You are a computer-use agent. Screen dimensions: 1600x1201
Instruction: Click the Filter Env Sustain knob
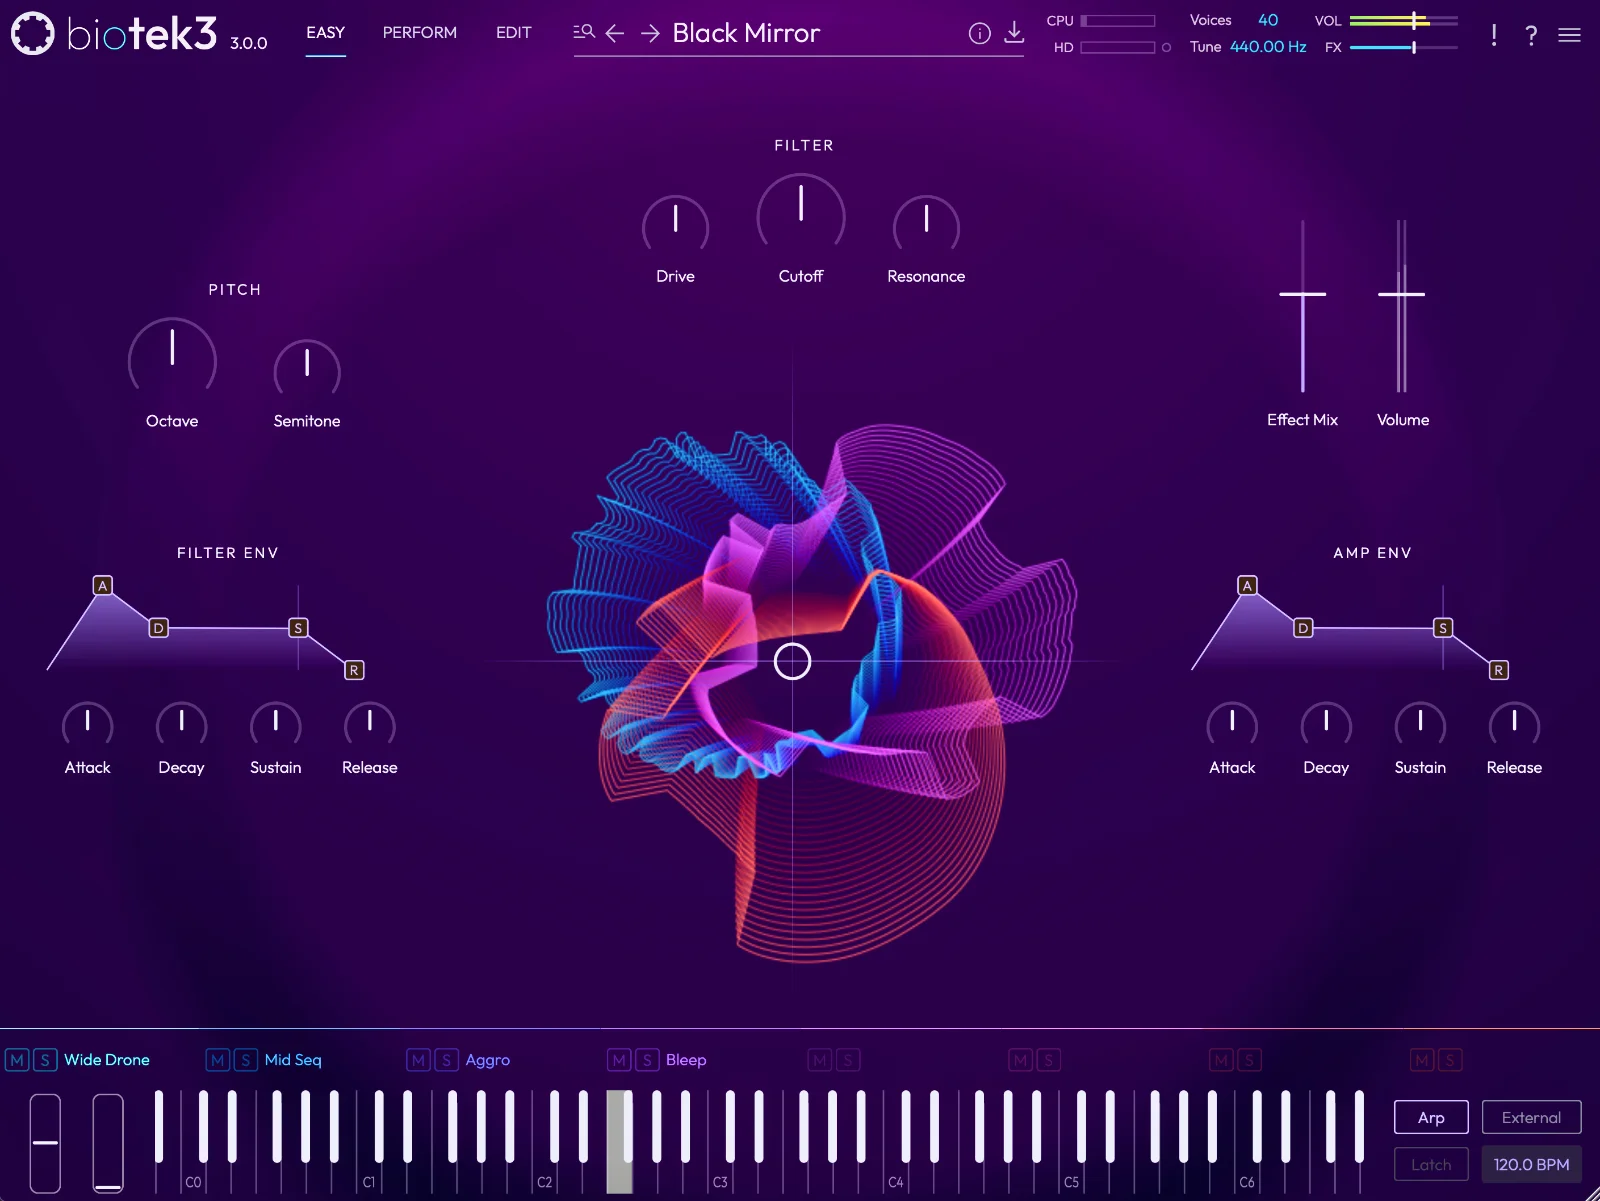275,725
